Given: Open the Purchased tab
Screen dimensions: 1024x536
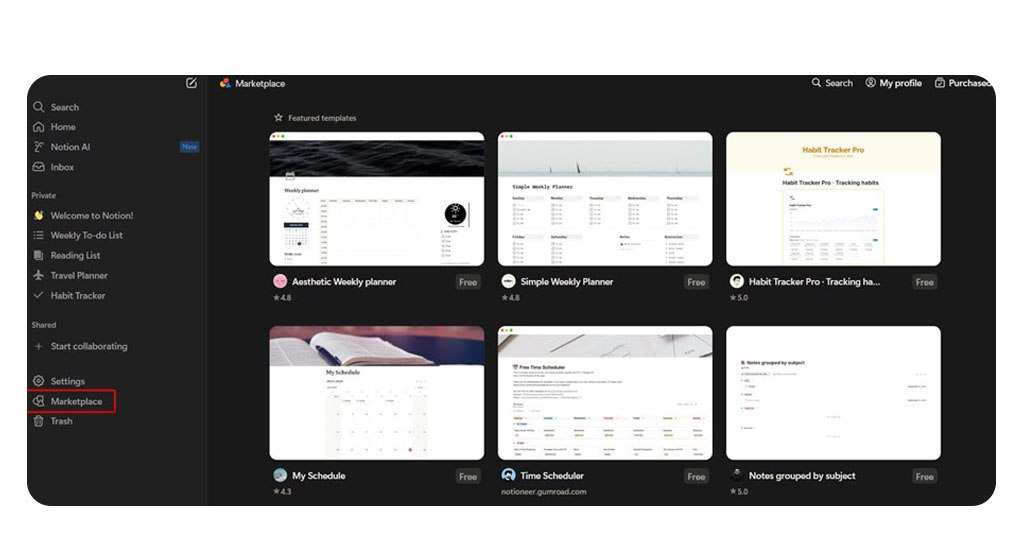Looking at the screenshot, I should [962, 83].
